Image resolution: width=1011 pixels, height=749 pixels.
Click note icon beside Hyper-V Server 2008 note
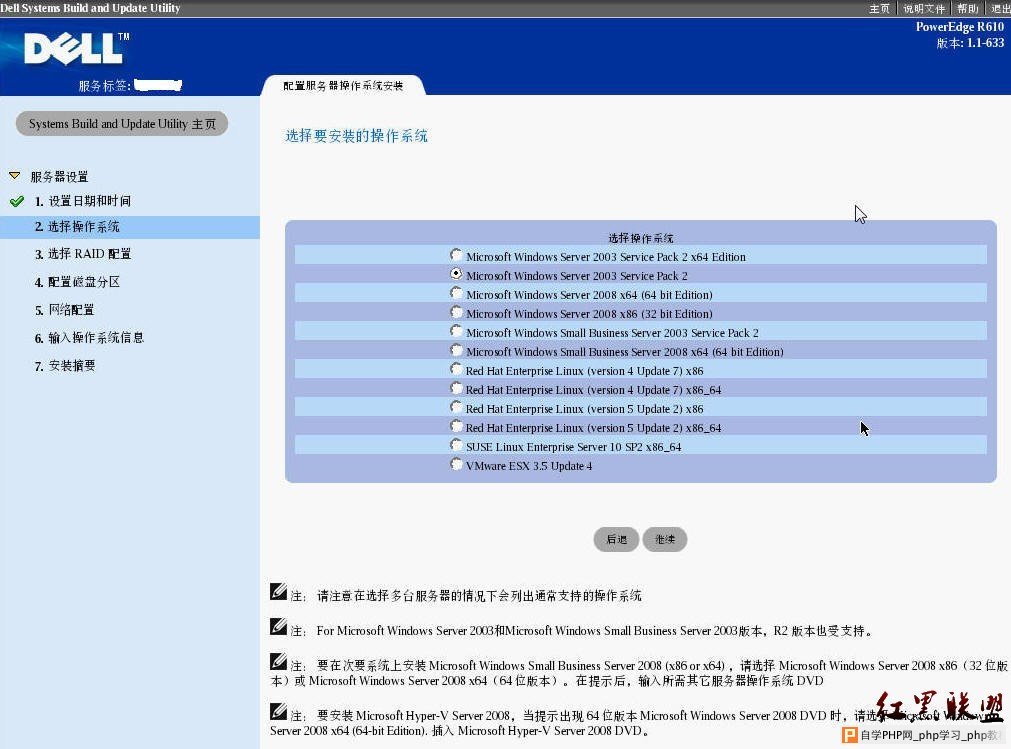[x=279, y=712]
